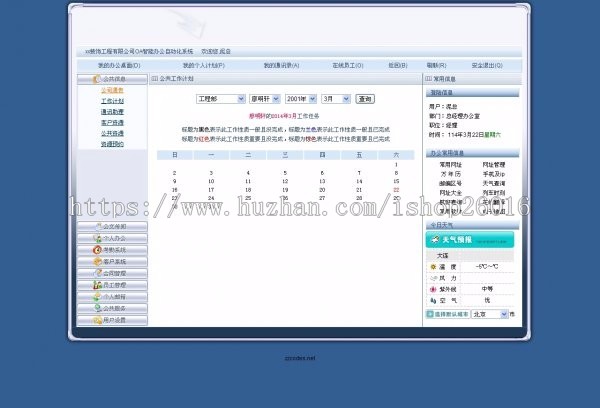
Task: Open the 工作计划 link
Action: point(112,101)
